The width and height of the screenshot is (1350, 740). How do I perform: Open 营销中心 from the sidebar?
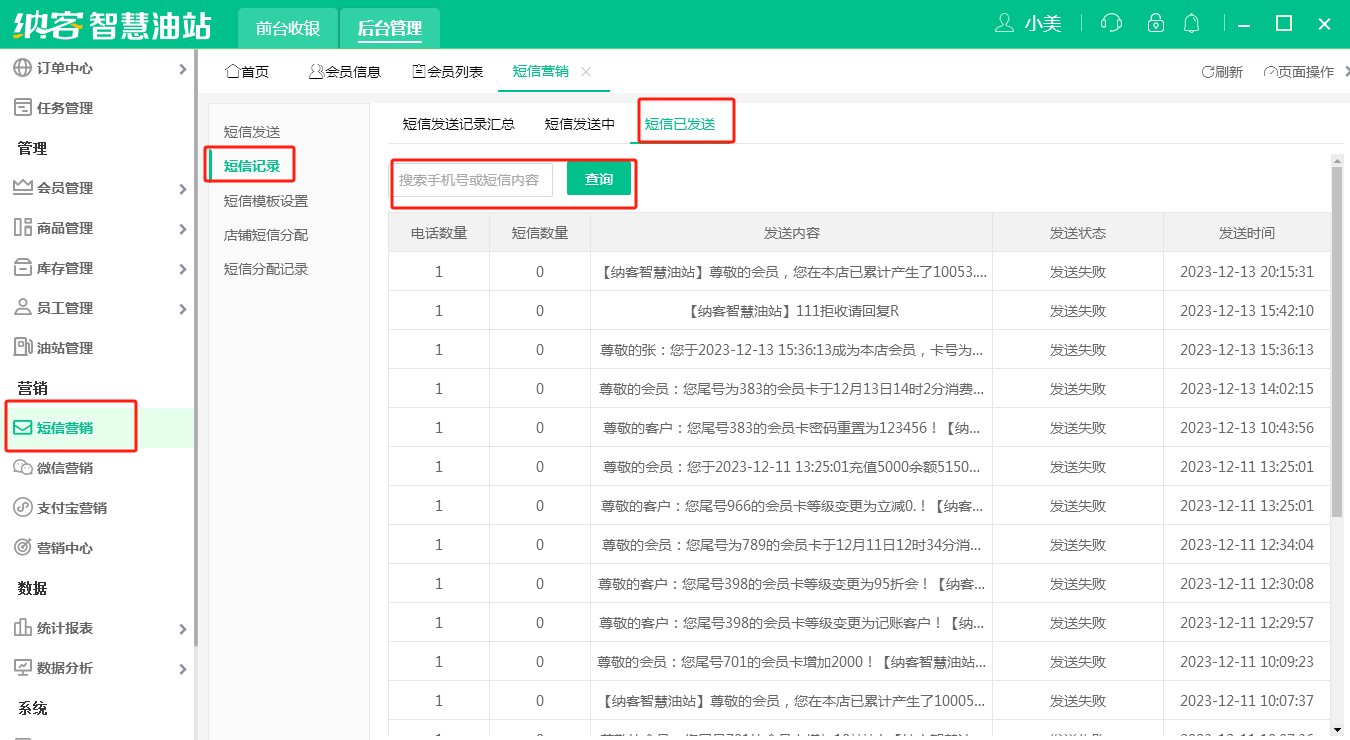point(64,548)
